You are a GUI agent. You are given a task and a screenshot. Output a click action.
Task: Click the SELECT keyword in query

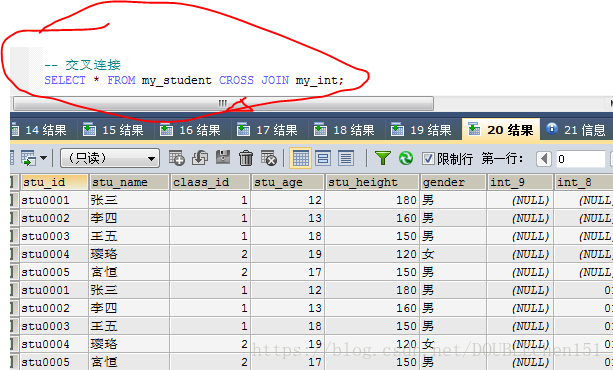(65, 80)
